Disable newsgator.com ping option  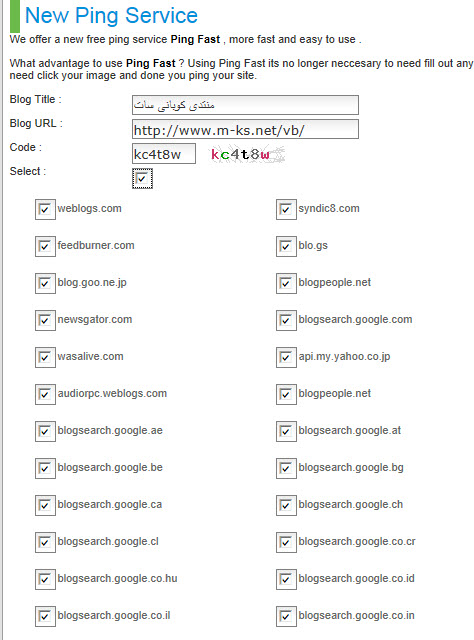click(x=45, y=320)
